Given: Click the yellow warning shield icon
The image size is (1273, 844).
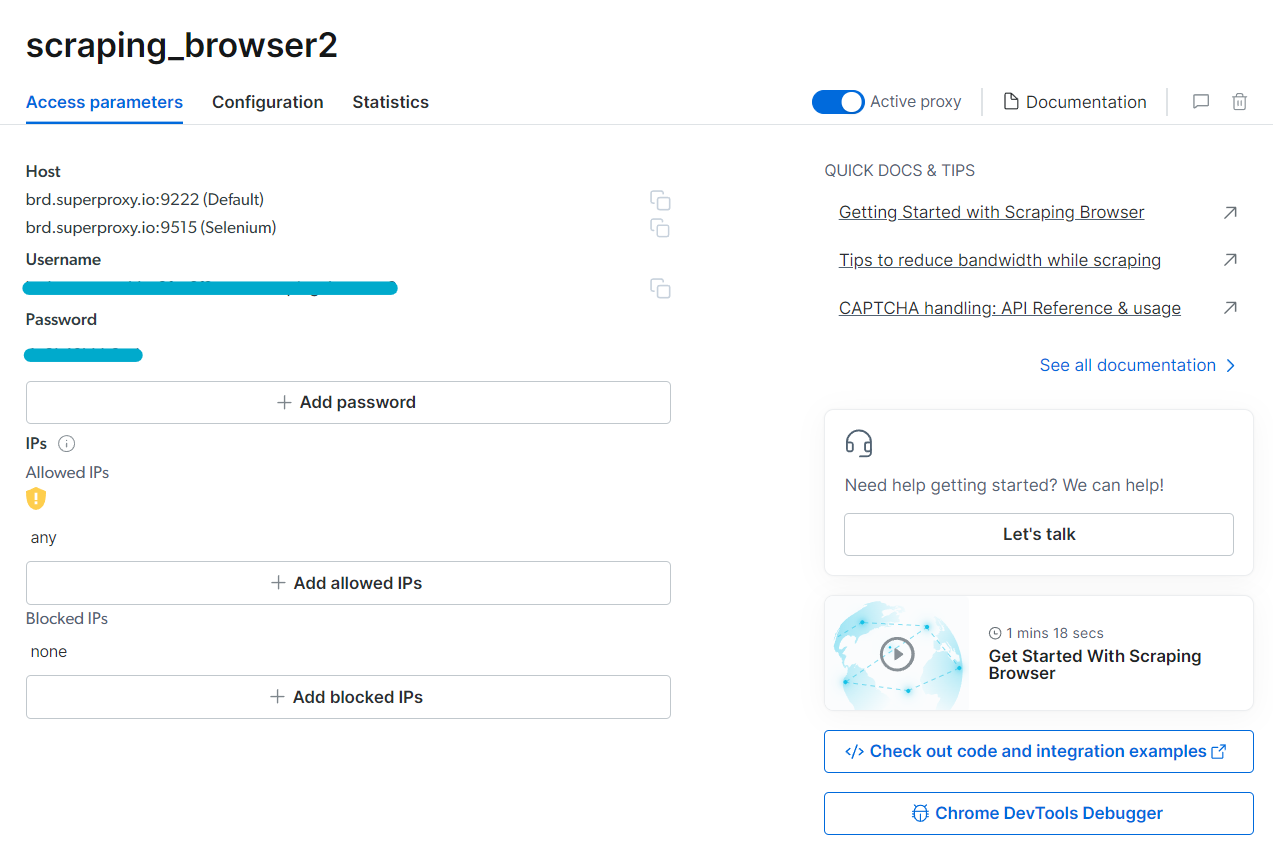Looking at the screenshot, I should click(36, 498).
